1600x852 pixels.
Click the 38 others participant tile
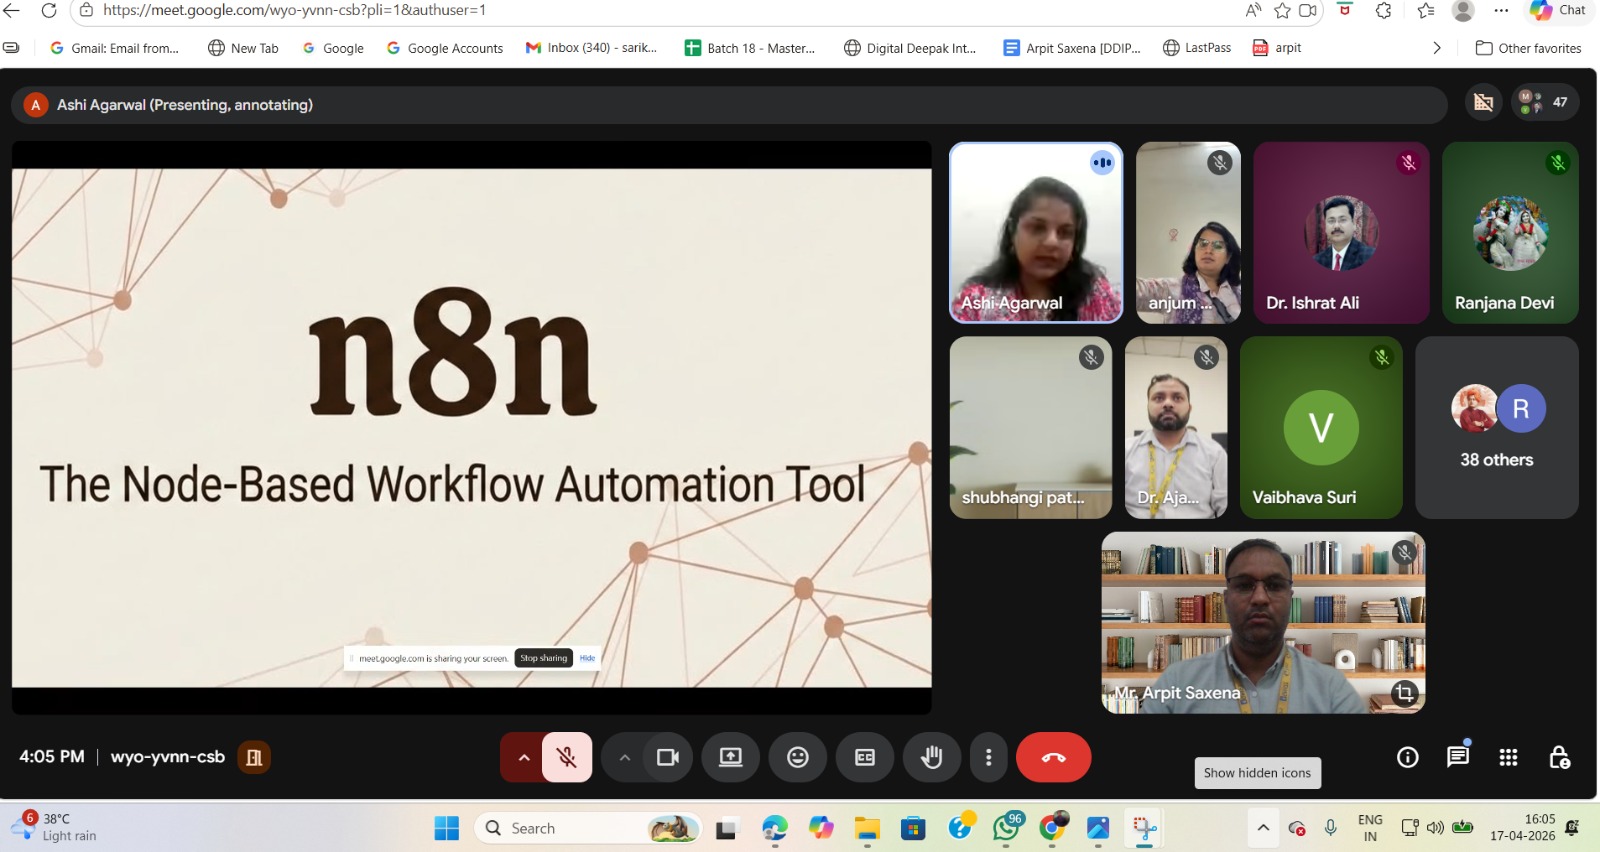pos(1496,427)
